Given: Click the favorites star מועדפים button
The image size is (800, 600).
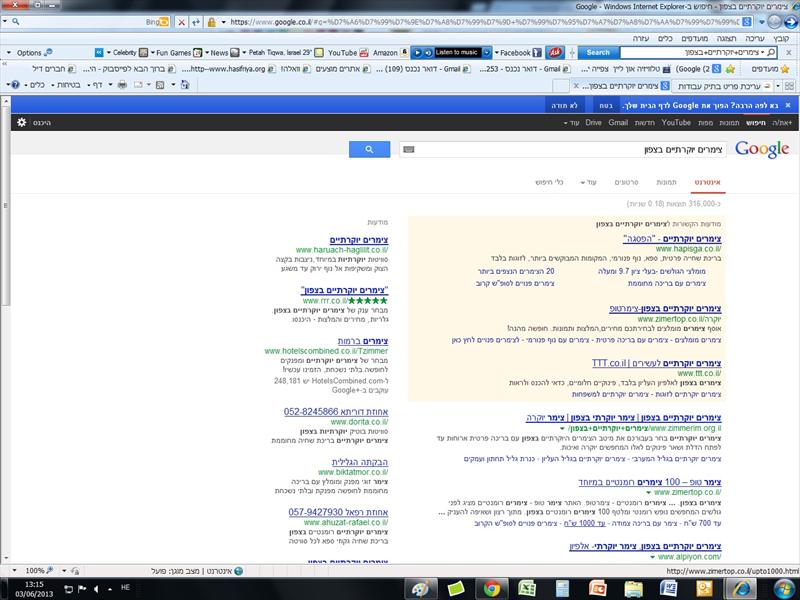Looking at the screenshot, I should point(770,68).
